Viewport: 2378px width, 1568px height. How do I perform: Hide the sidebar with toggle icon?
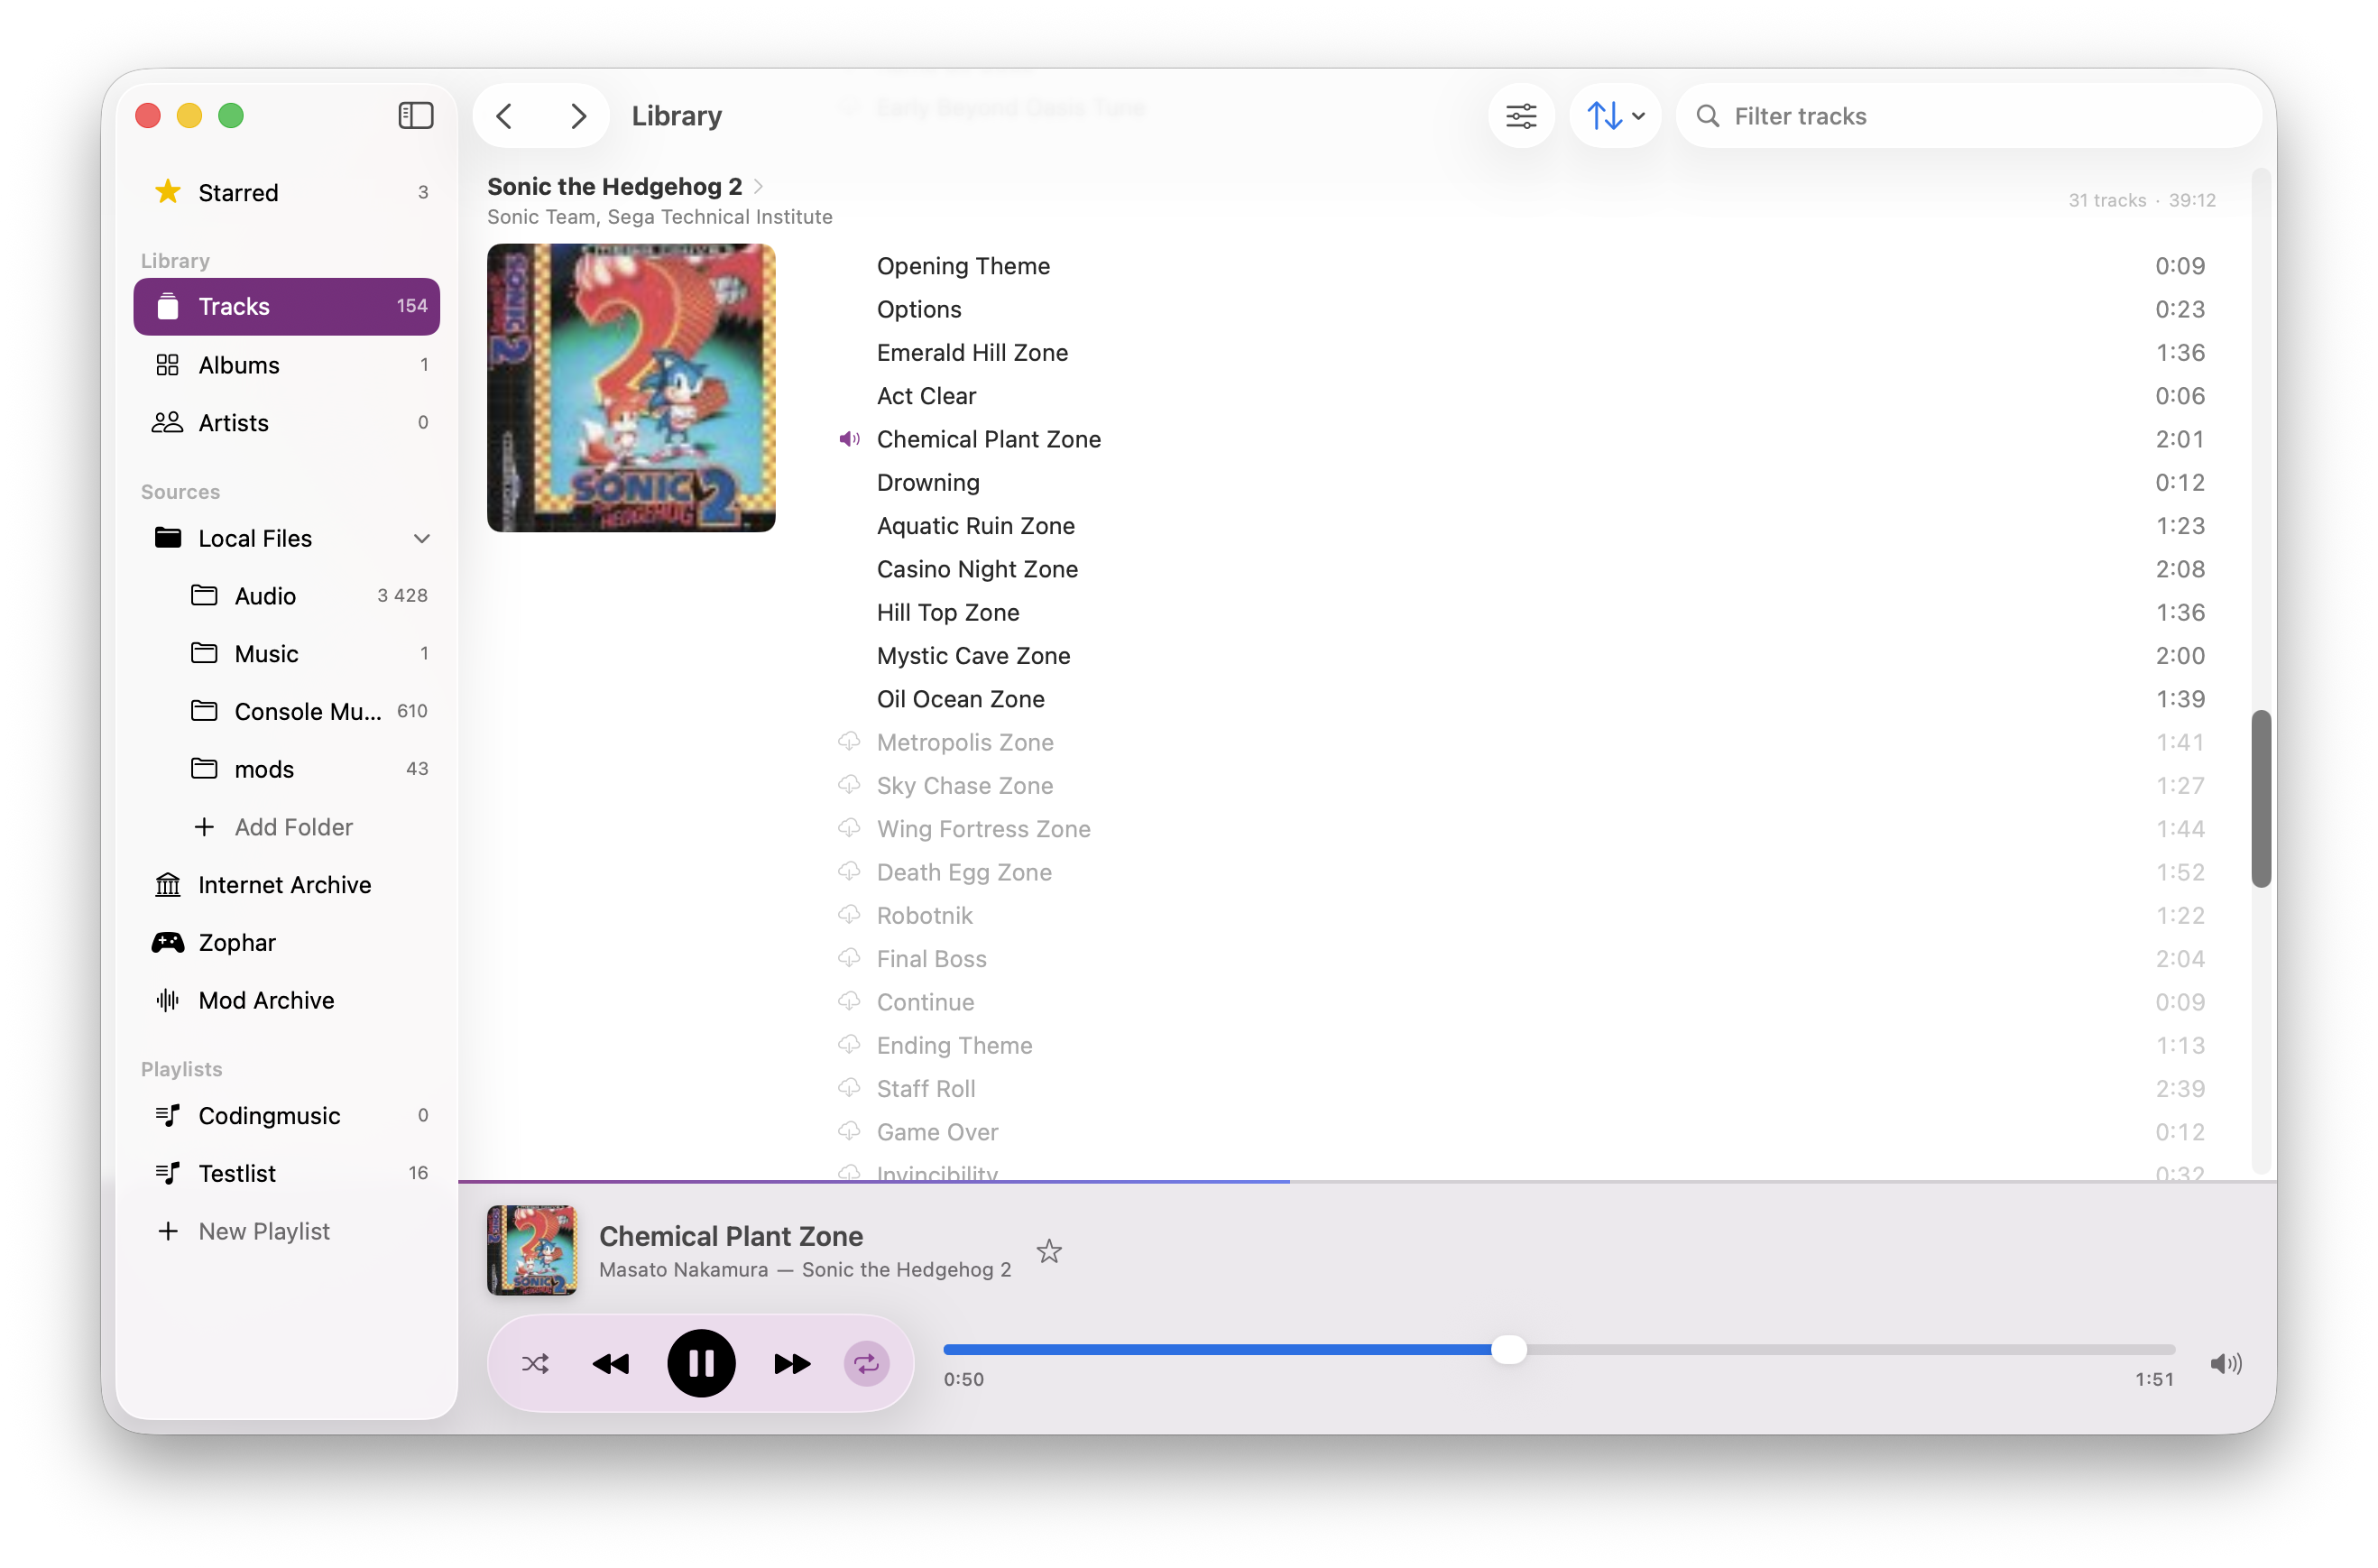tap(416, 116)
